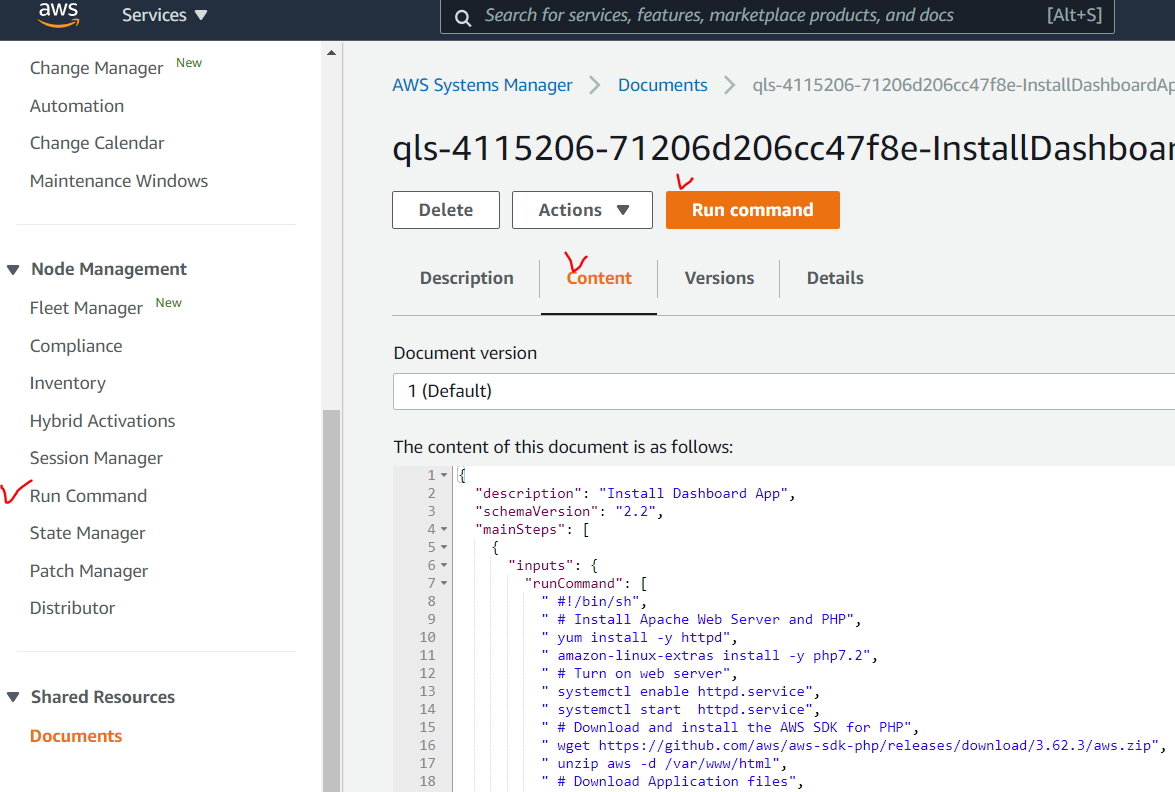
Task: Click line number 10 in the gutter
Action: pos(427,637)
